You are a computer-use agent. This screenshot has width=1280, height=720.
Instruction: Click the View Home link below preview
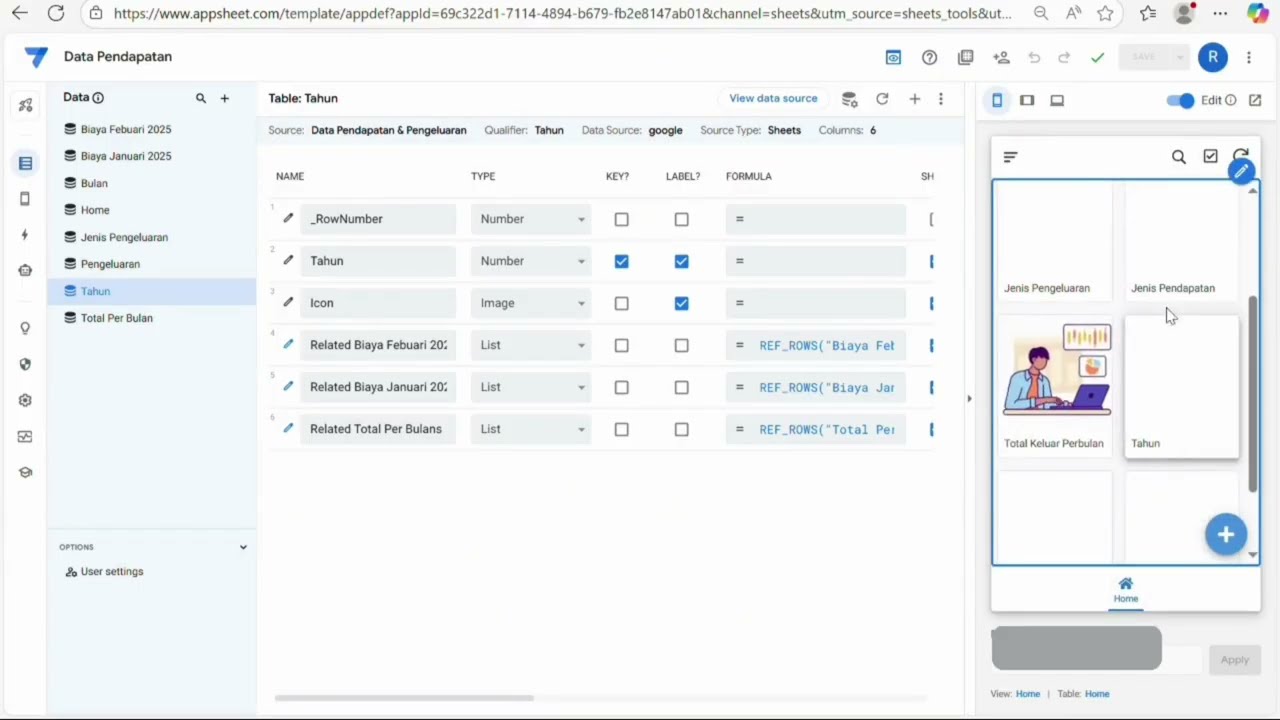point(1028,694)
